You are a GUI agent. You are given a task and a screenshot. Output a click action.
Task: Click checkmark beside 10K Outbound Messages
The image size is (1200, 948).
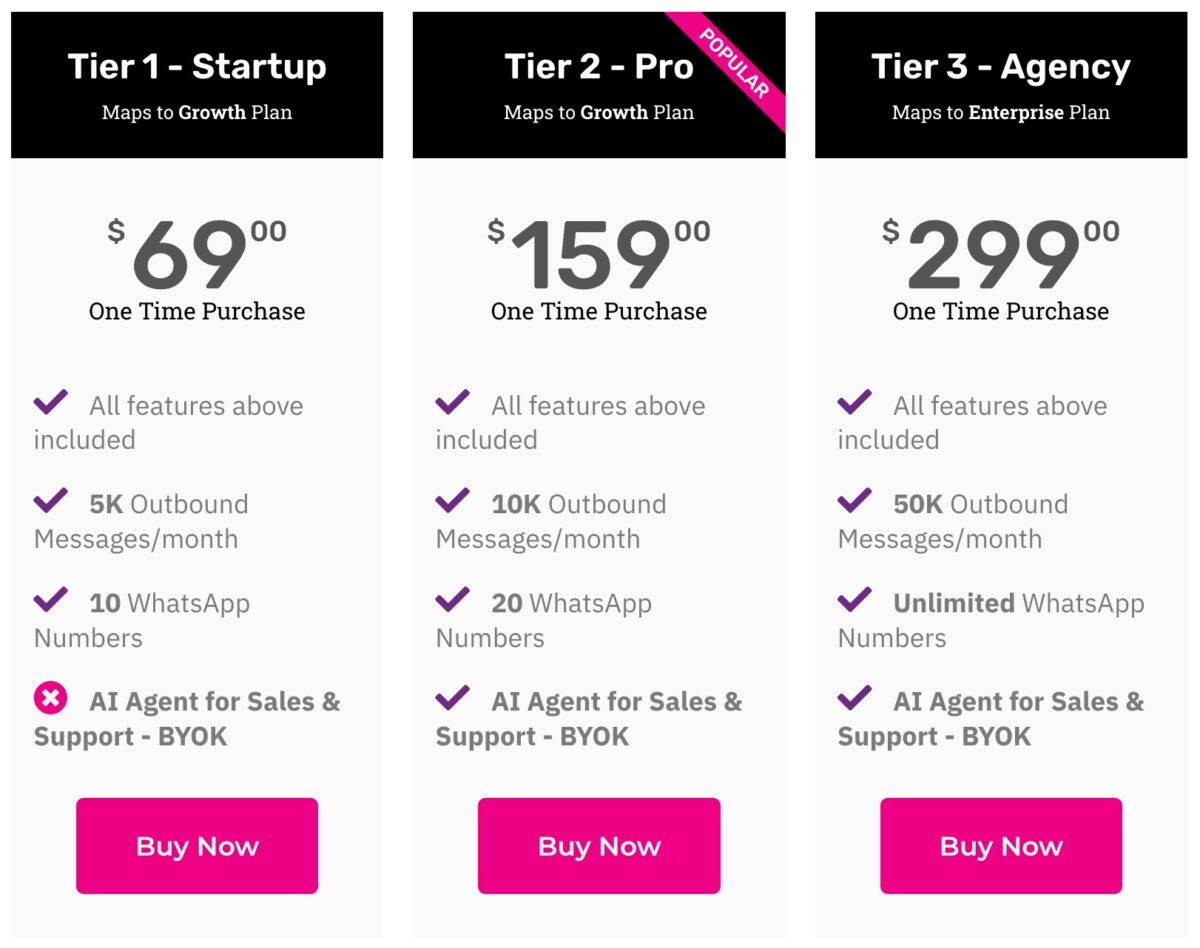(x=453, y=501)
